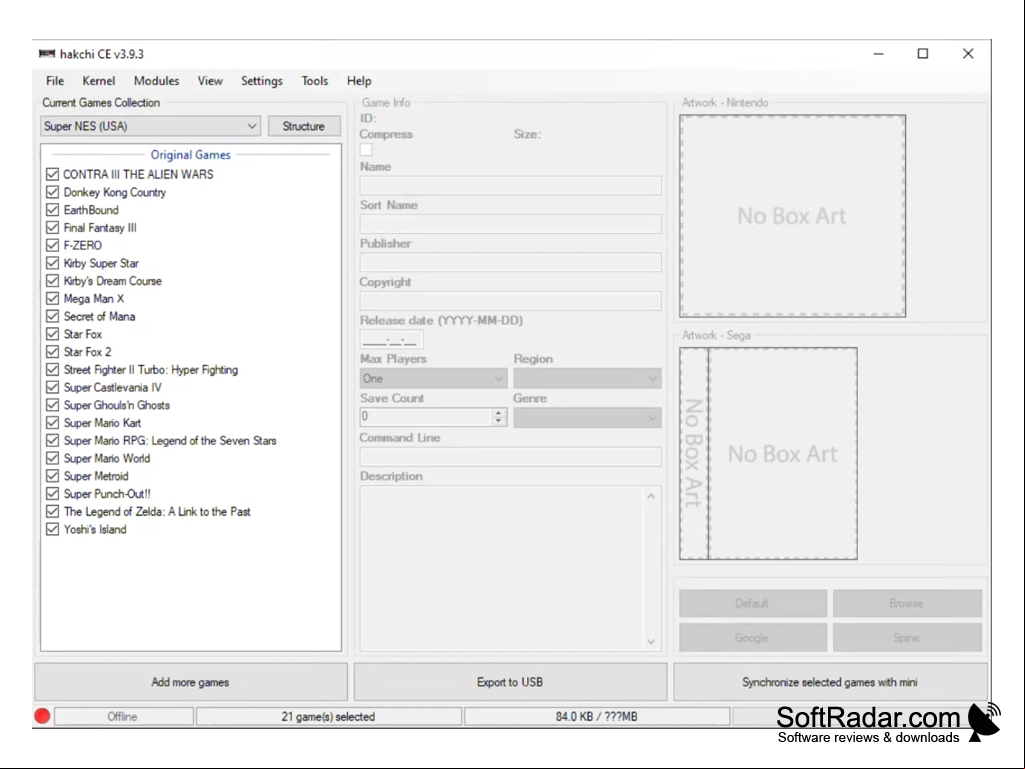Viewport: 1025px width, 769px height.
Task: Click the Sort Name input field
Action: coord(511,224)
